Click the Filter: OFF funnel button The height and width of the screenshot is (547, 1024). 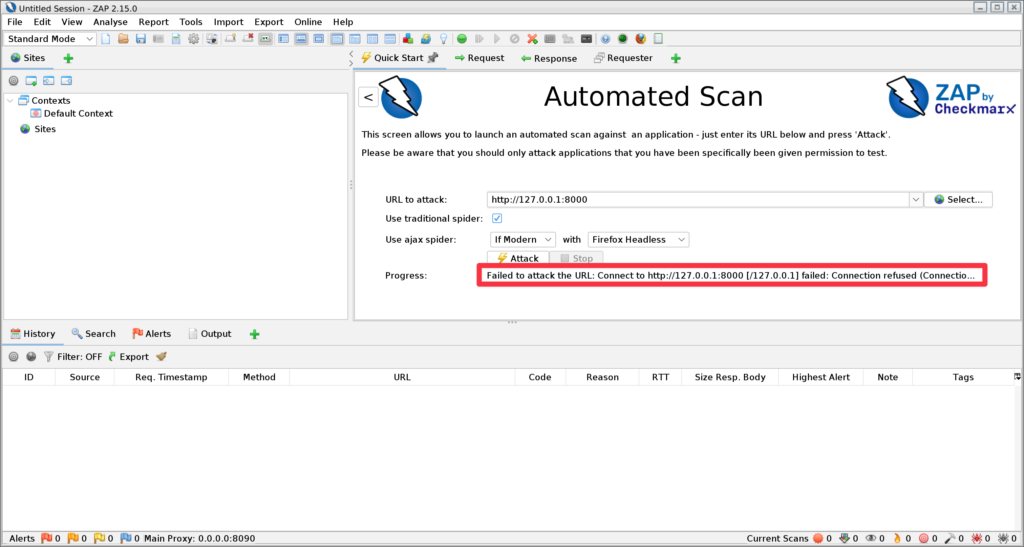pyautogui.click(x=72, y=357)
